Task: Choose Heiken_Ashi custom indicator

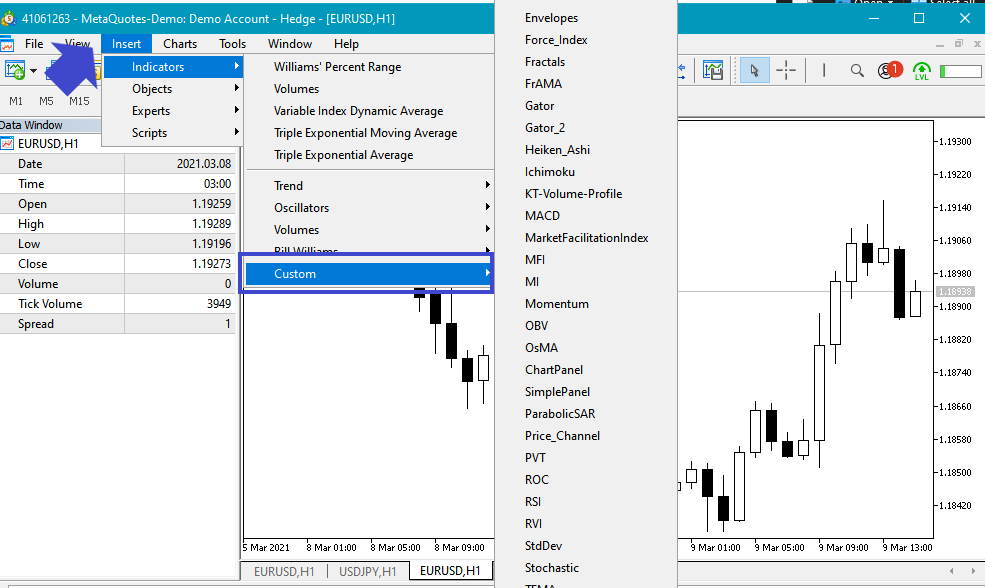Action: pyautogui.click(x=557, y=150)
